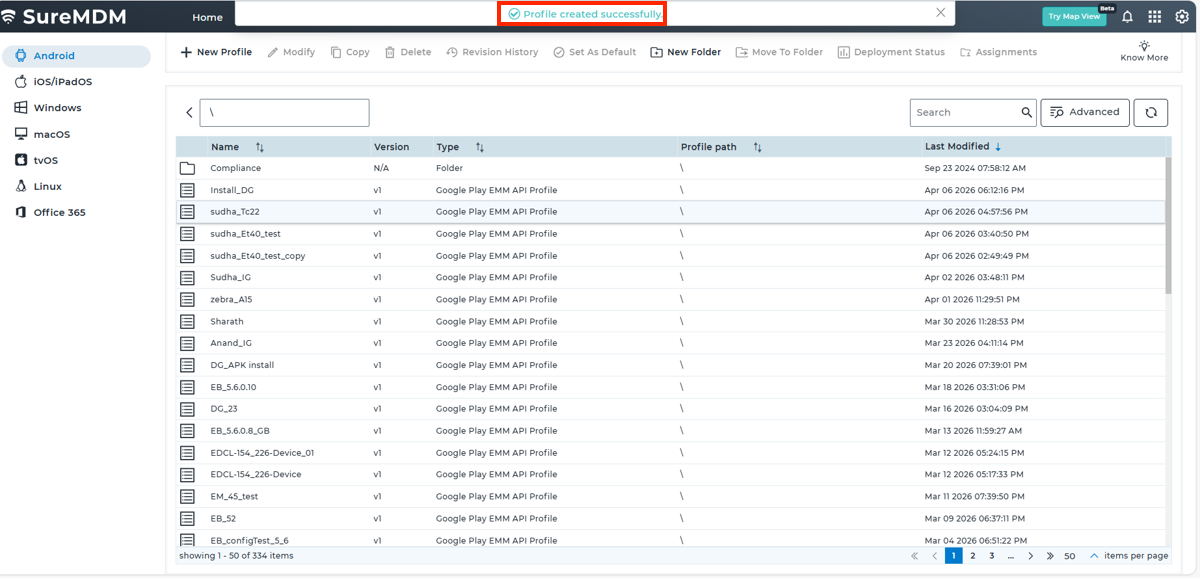Viewport: 1200px width, 578px height.
Task: Select the DG_APK install profile name
Action: pos(242,365)
